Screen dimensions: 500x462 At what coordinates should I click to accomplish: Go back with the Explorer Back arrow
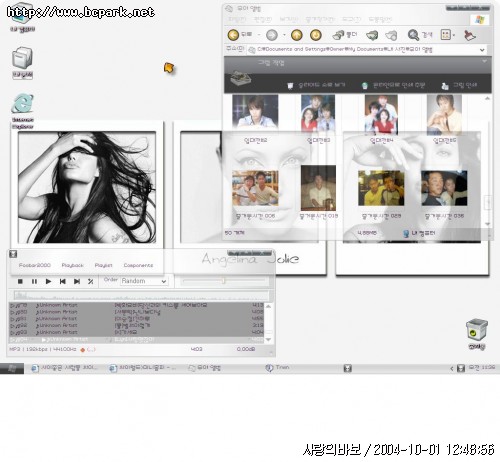click(233, 35)
